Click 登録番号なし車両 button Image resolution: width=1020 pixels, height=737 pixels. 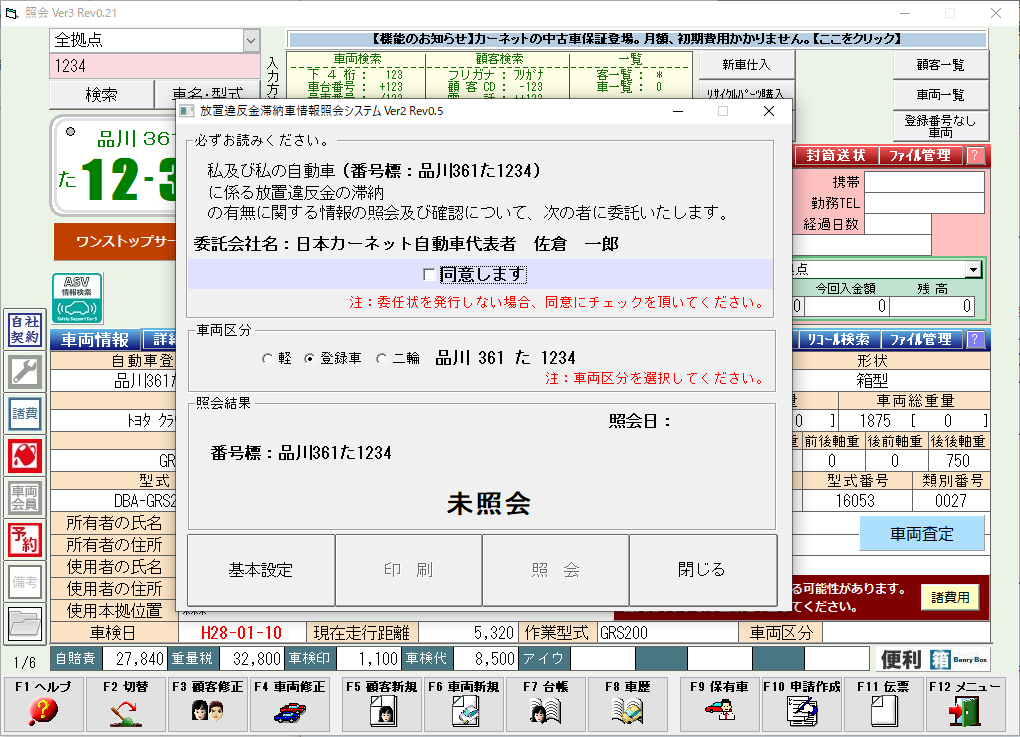pyautogui.click(x=941, y=126)
